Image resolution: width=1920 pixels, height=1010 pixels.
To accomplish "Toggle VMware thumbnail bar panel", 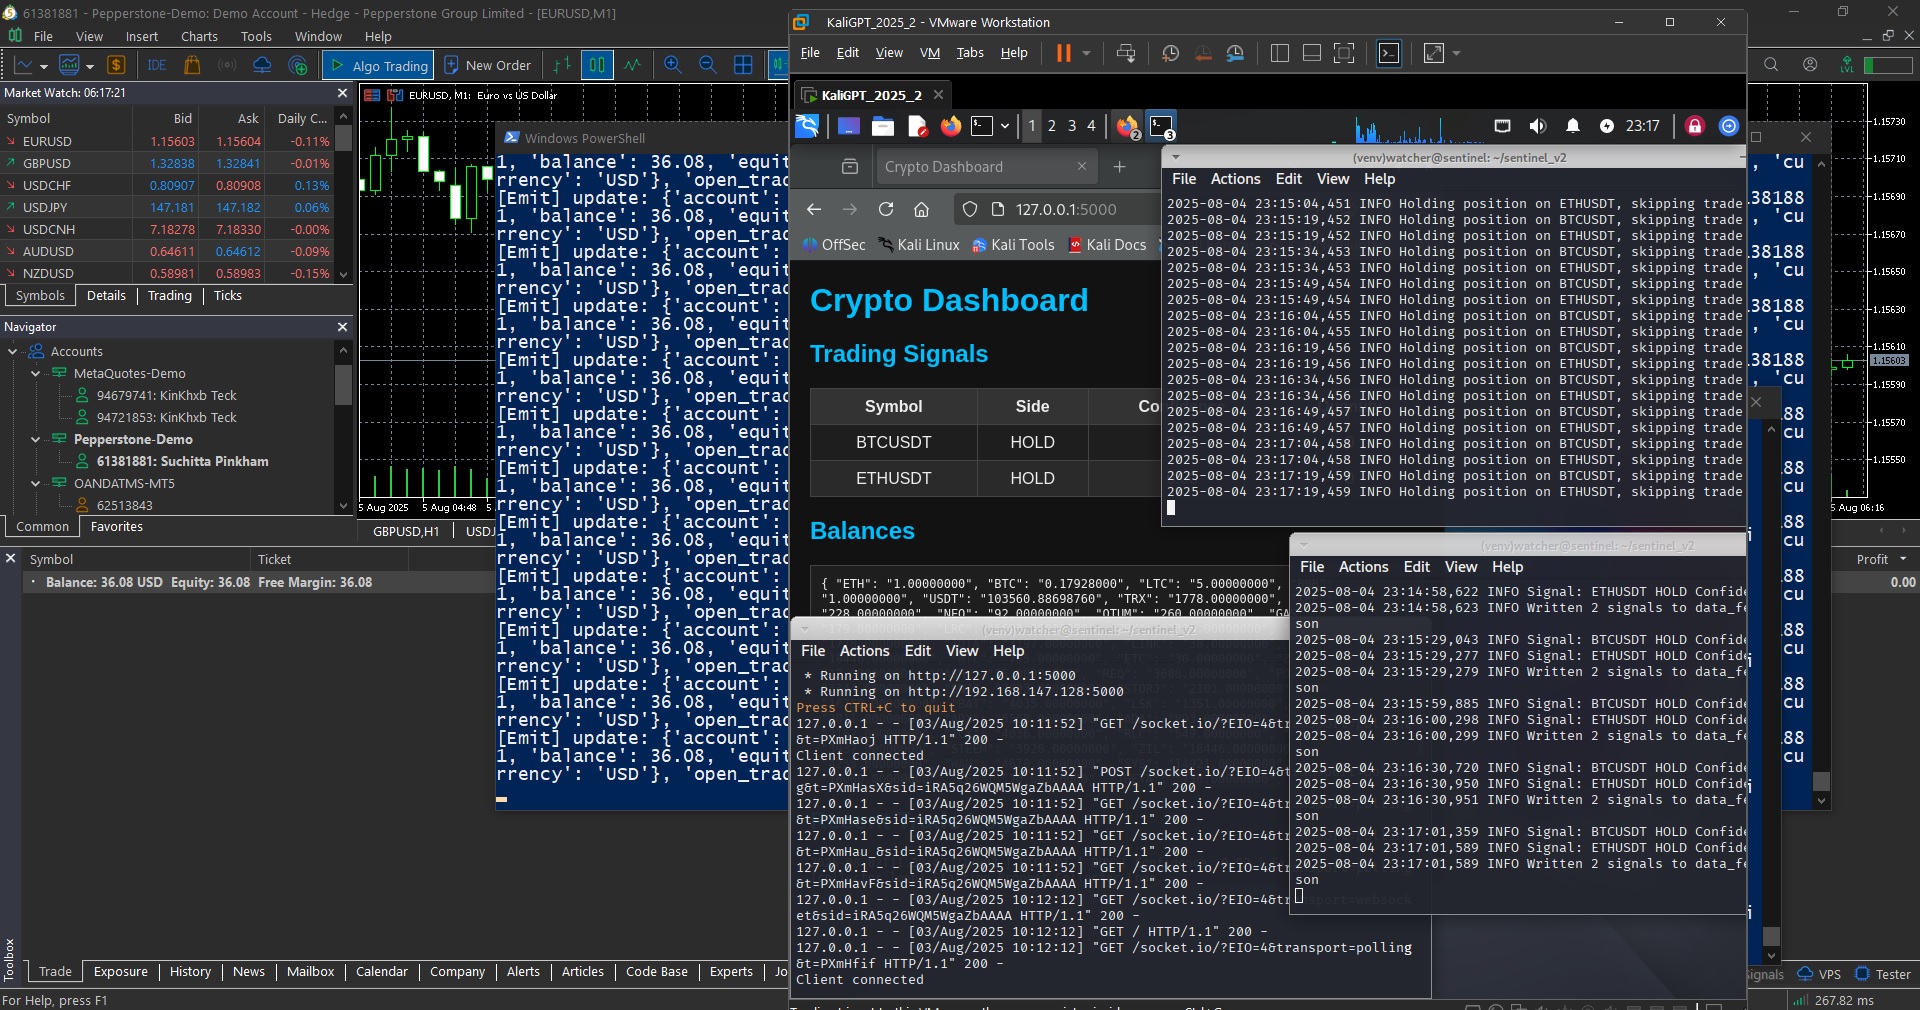I will point(1312,53).
